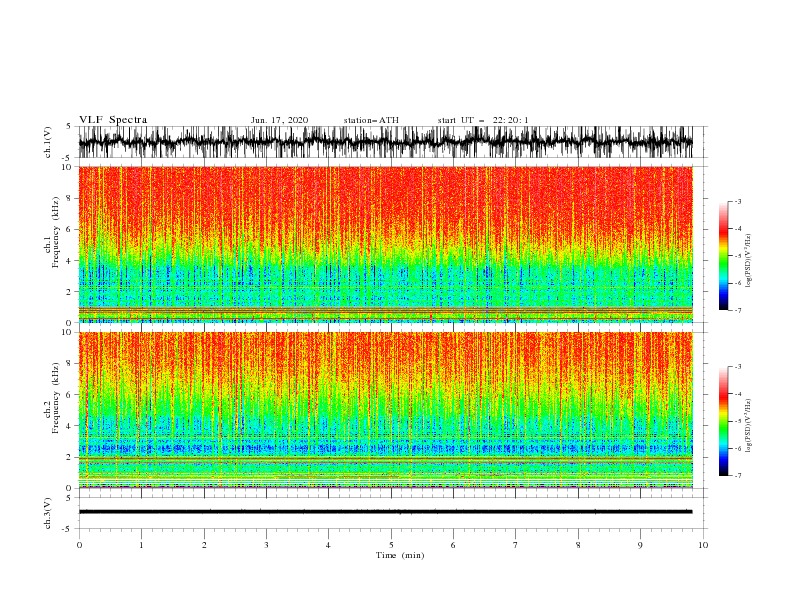Image resolution: width=792 pixels, height=612 pixels.
Task: Click the time axis tick label "8"
Action: 578,545
